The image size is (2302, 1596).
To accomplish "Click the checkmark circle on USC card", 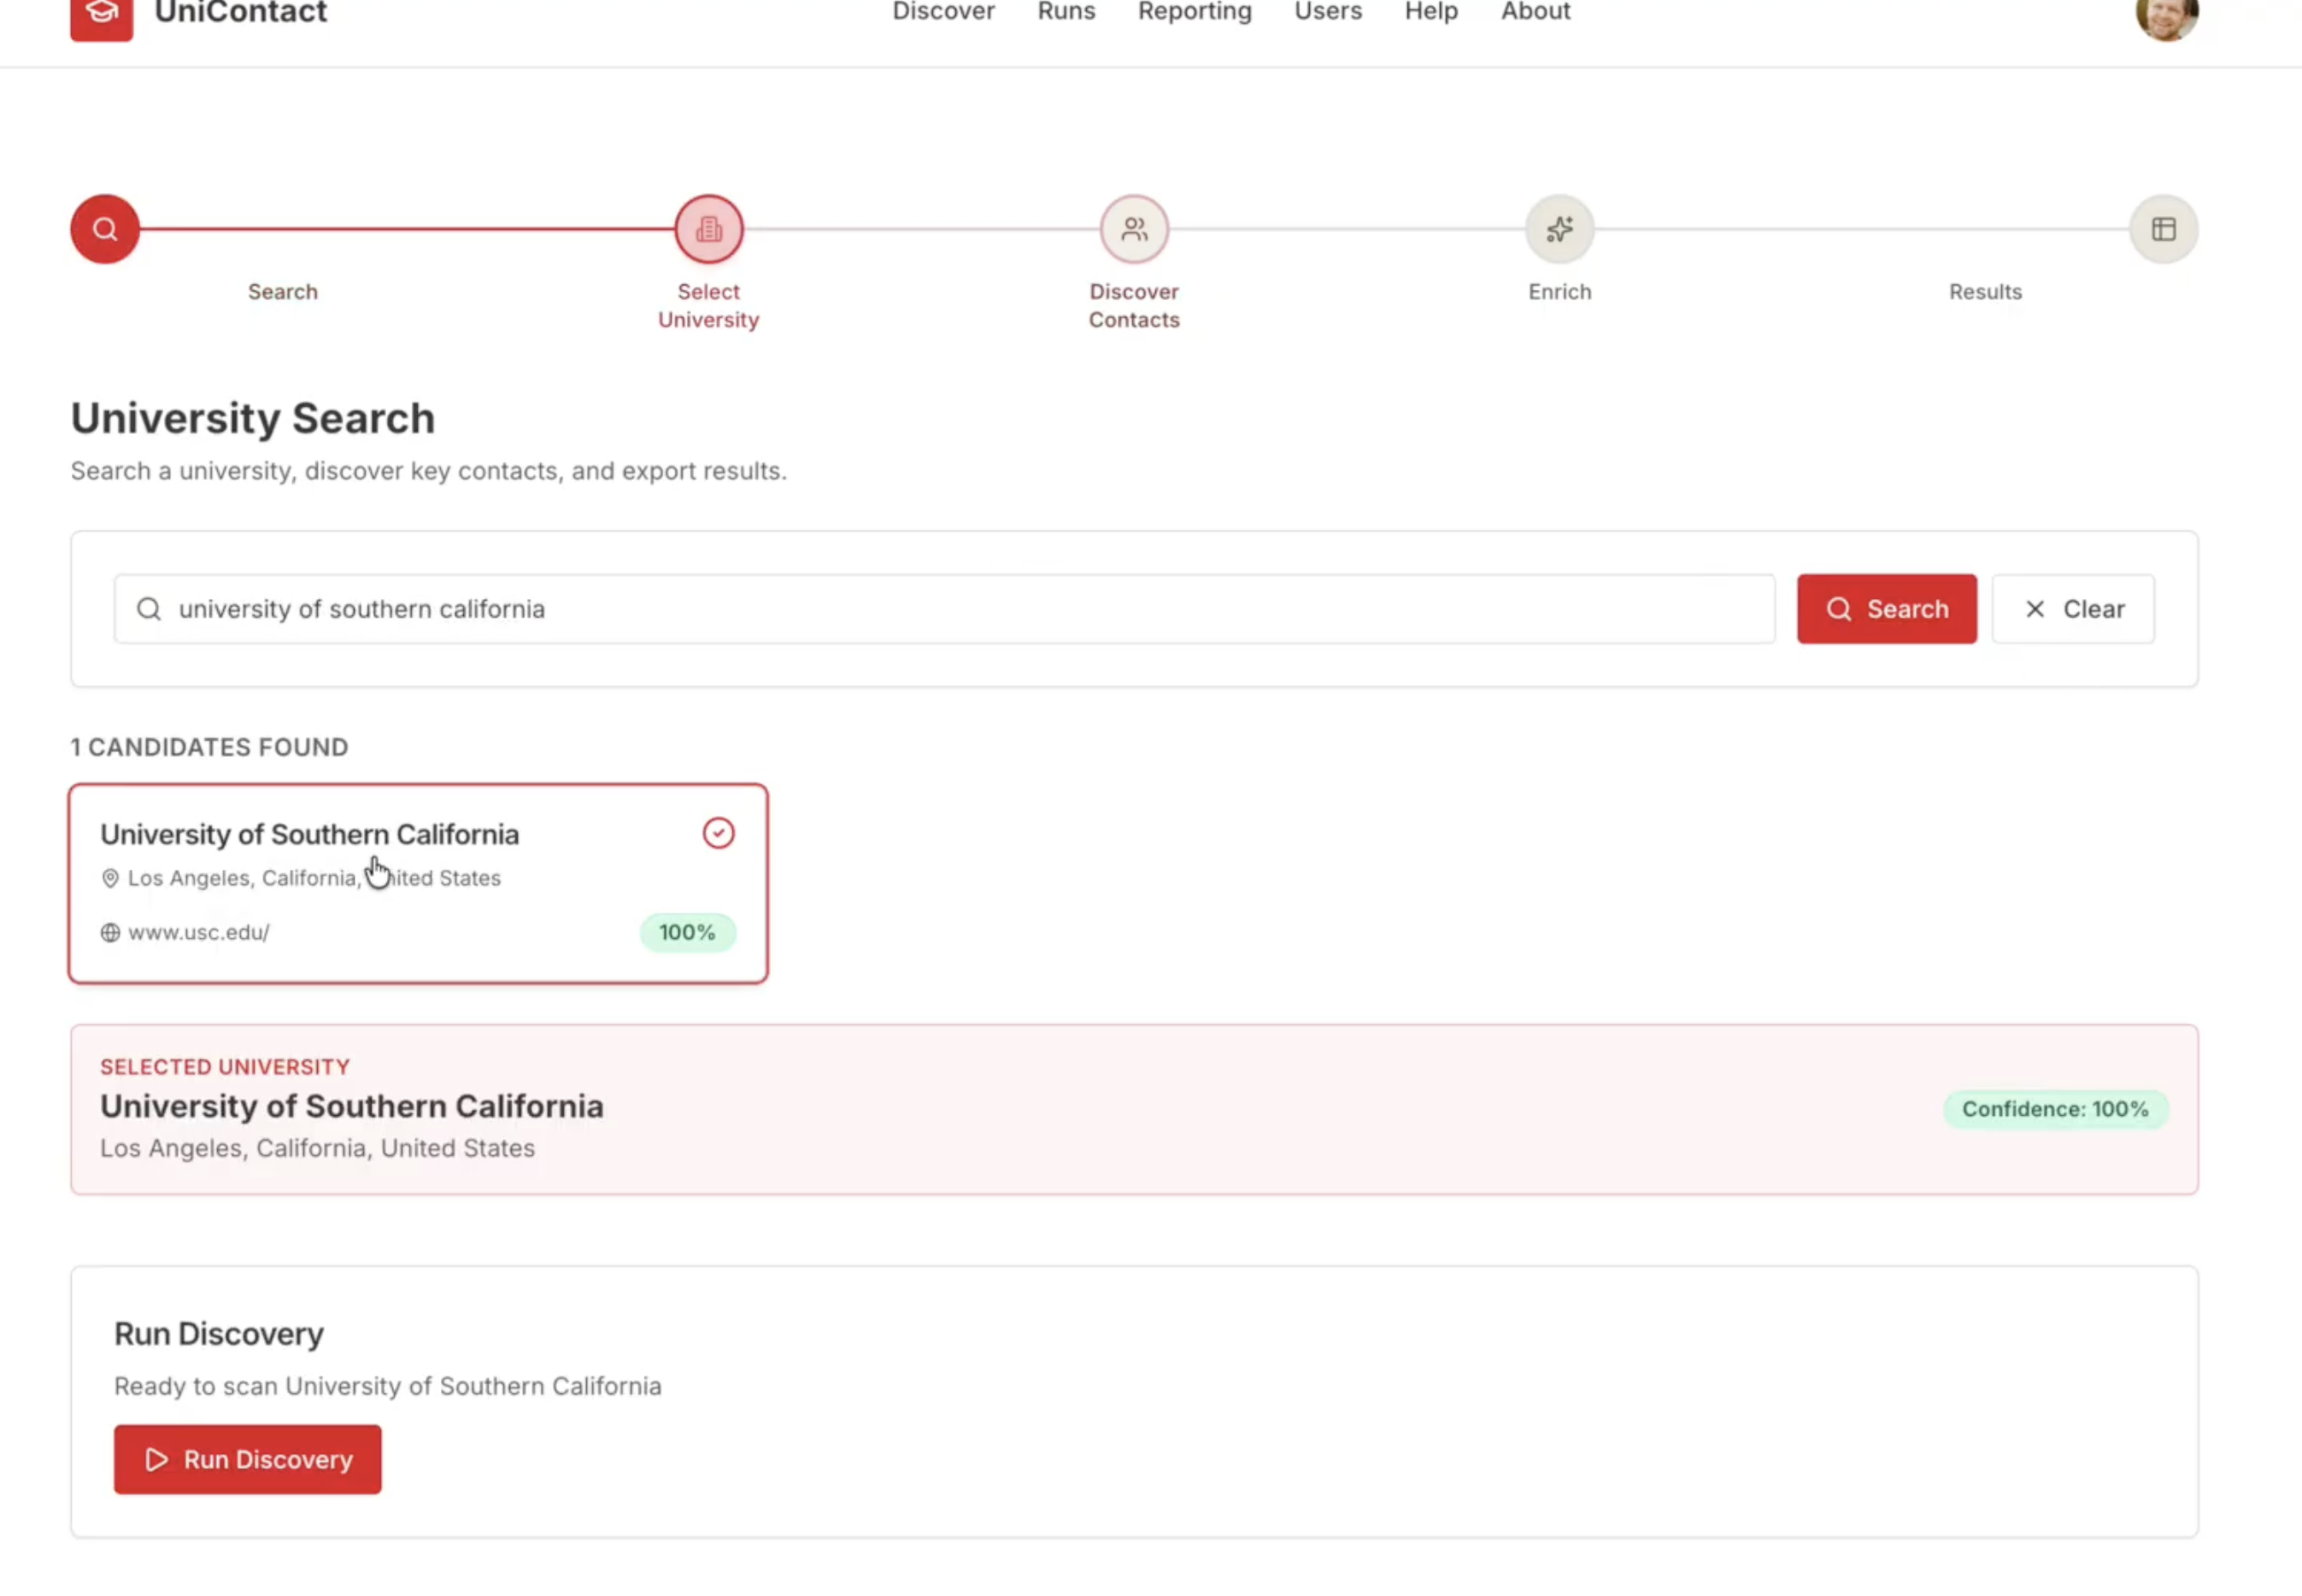I will [718, 833].
